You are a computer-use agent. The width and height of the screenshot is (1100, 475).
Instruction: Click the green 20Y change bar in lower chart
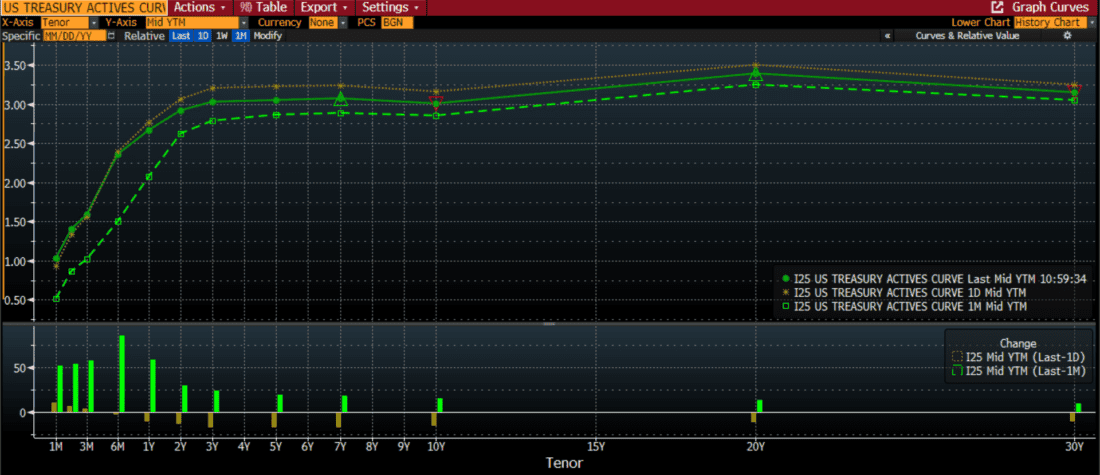(759, 406)
